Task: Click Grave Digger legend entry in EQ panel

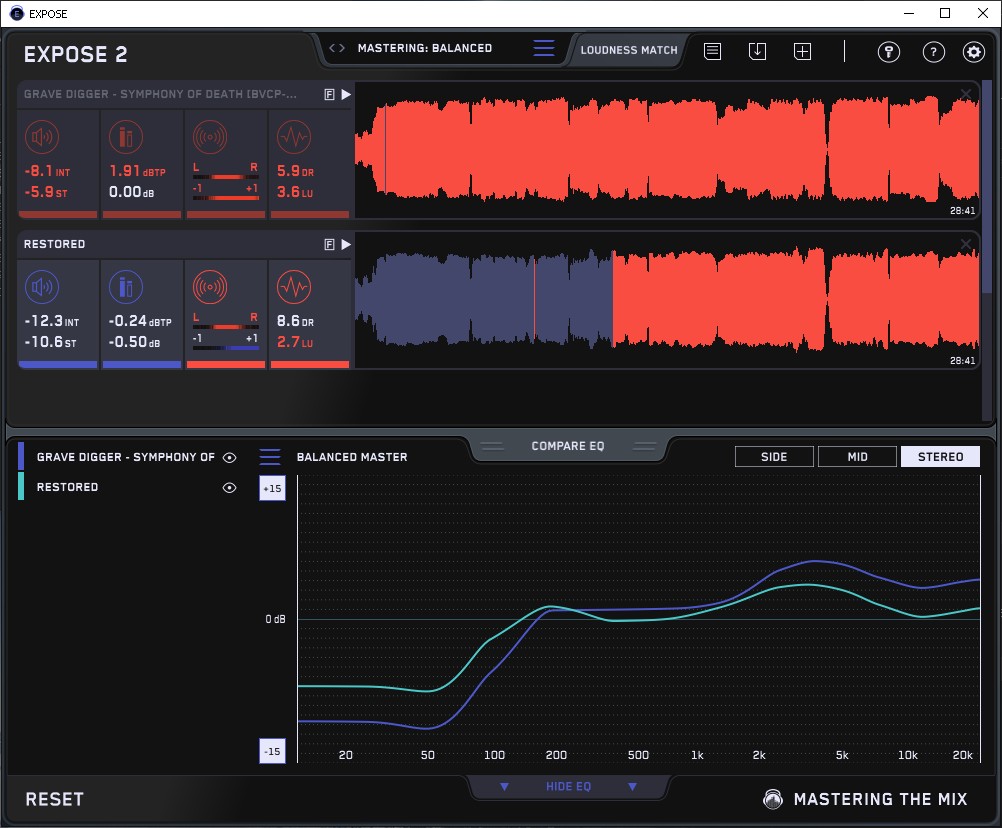Action: pyautogui.click(x=126, y=457)
